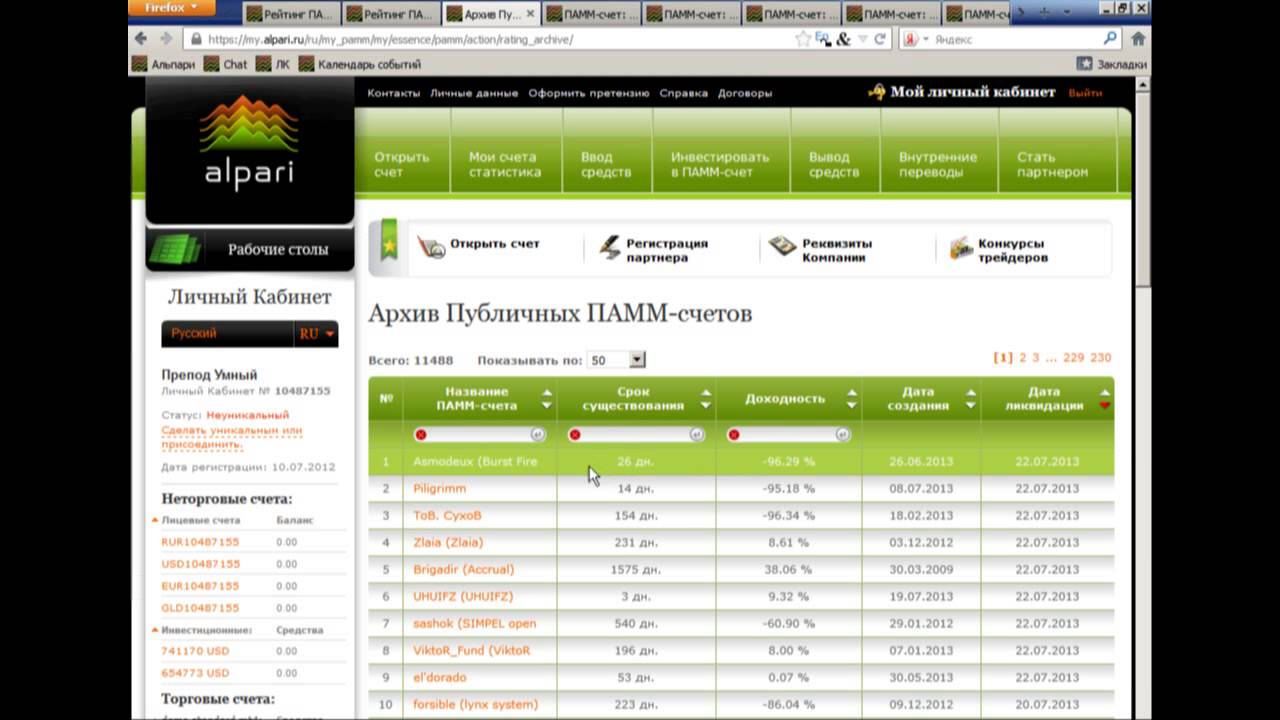Click Сделать уникальным или присоединить link
Viewport: 1280px width, 720px height.
pos(231,437)
